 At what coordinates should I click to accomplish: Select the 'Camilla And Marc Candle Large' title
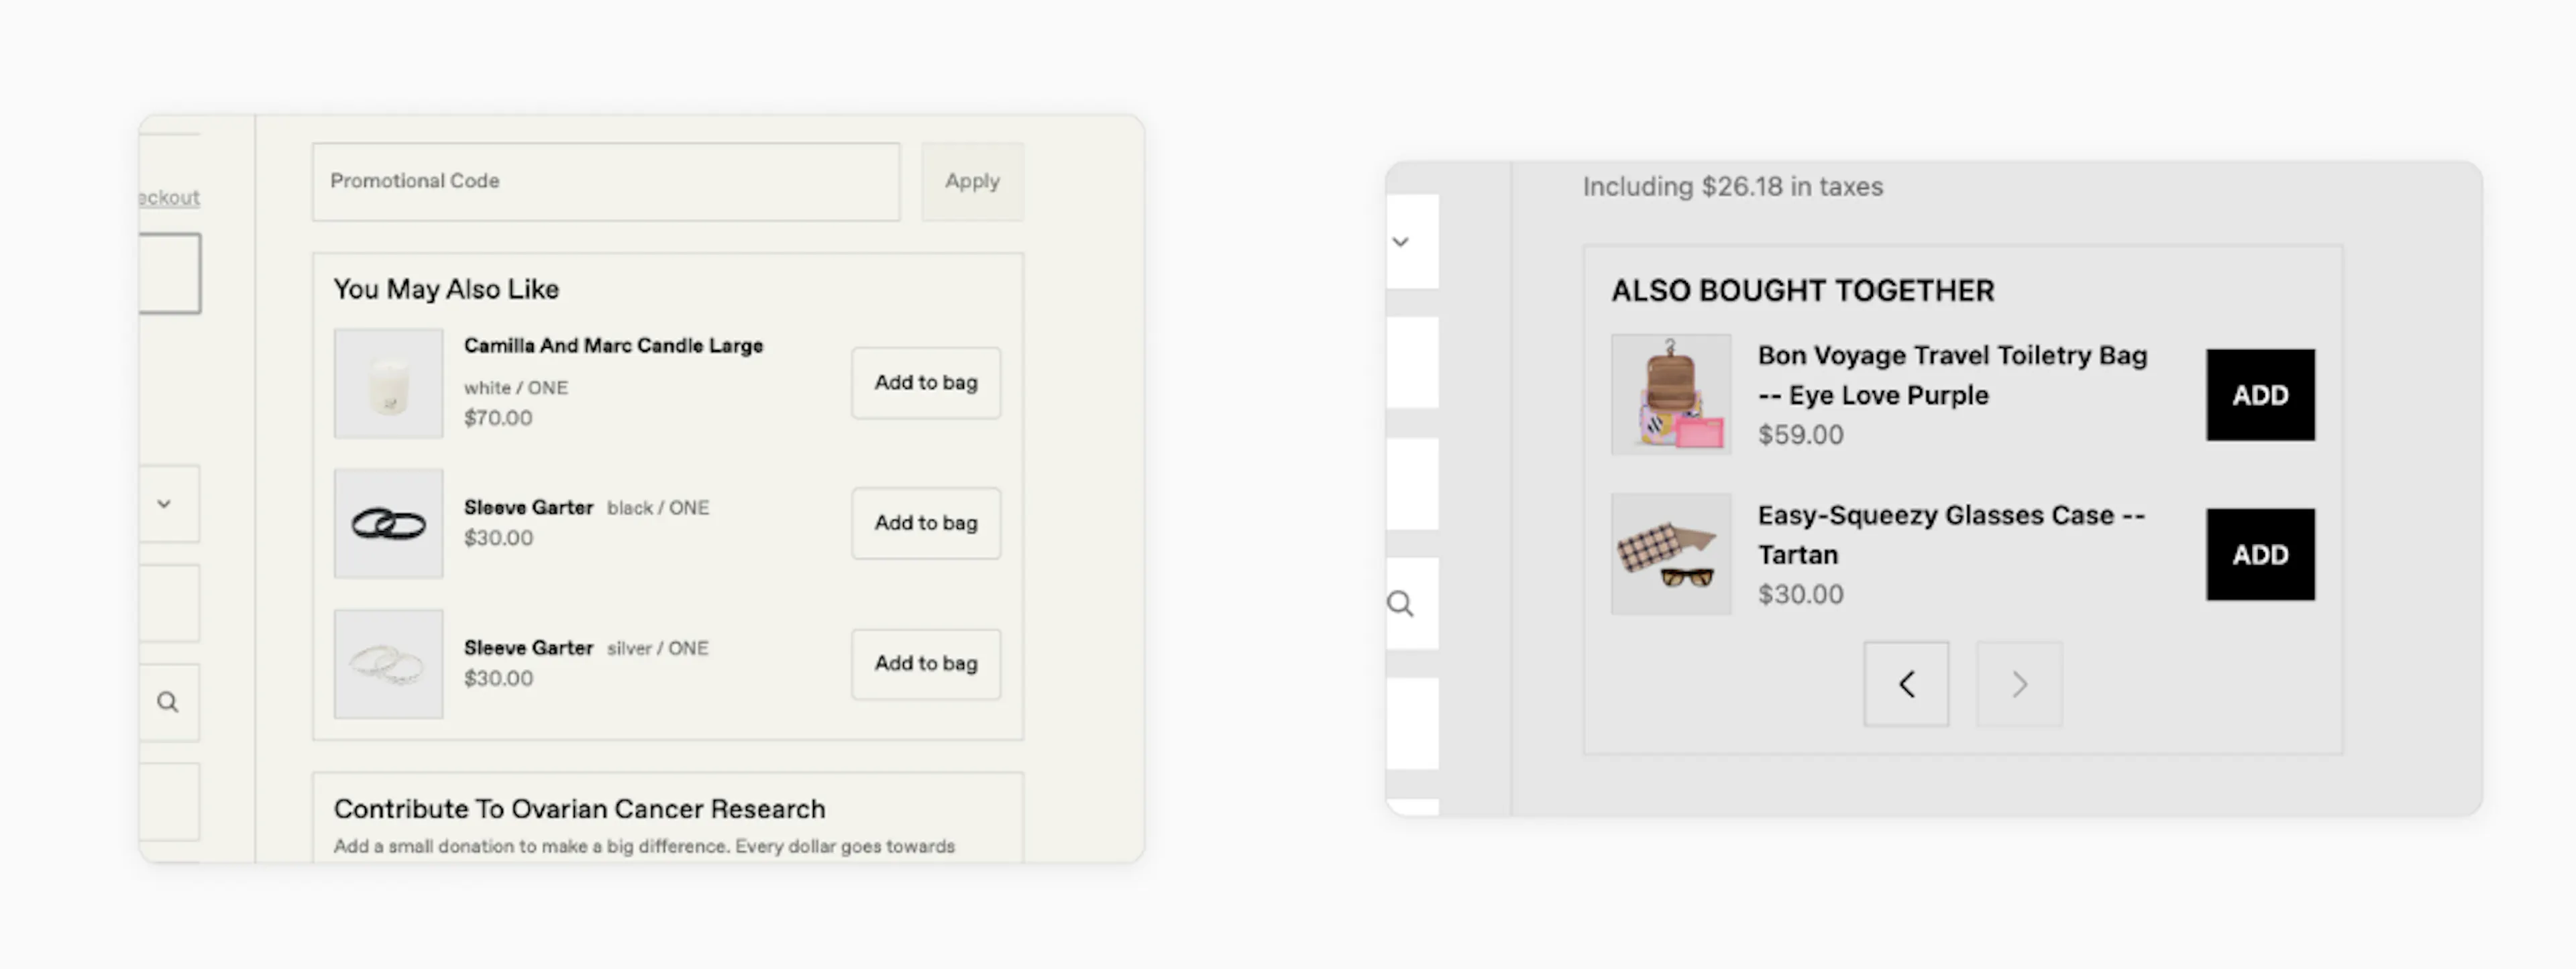pos(613,345)
